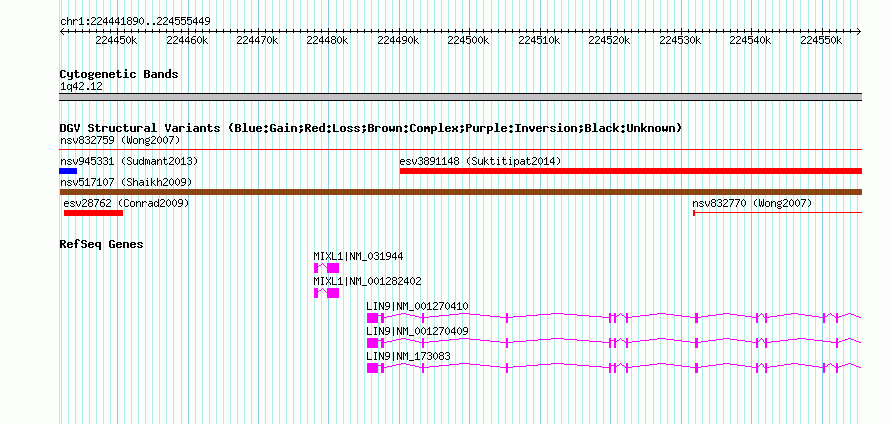Click the 224530k ruler position
The width and height of the screenshot is (890, 424).
(680, 40)
